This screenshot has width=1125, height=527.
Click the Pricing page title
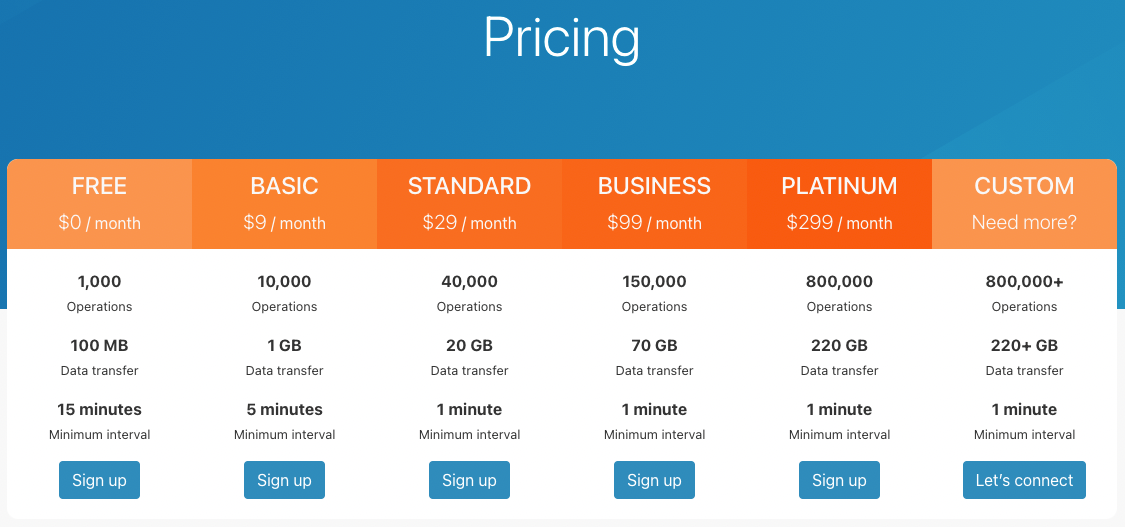562,38
